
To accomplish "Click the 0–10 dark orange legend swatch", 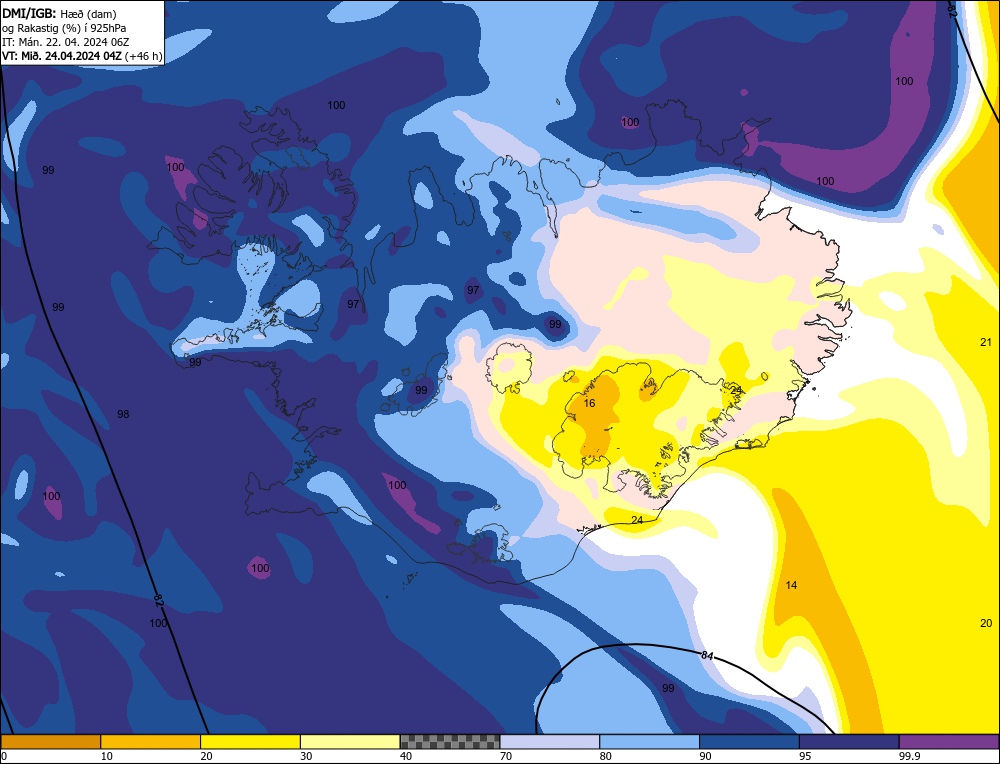I will tap(50, 742).
